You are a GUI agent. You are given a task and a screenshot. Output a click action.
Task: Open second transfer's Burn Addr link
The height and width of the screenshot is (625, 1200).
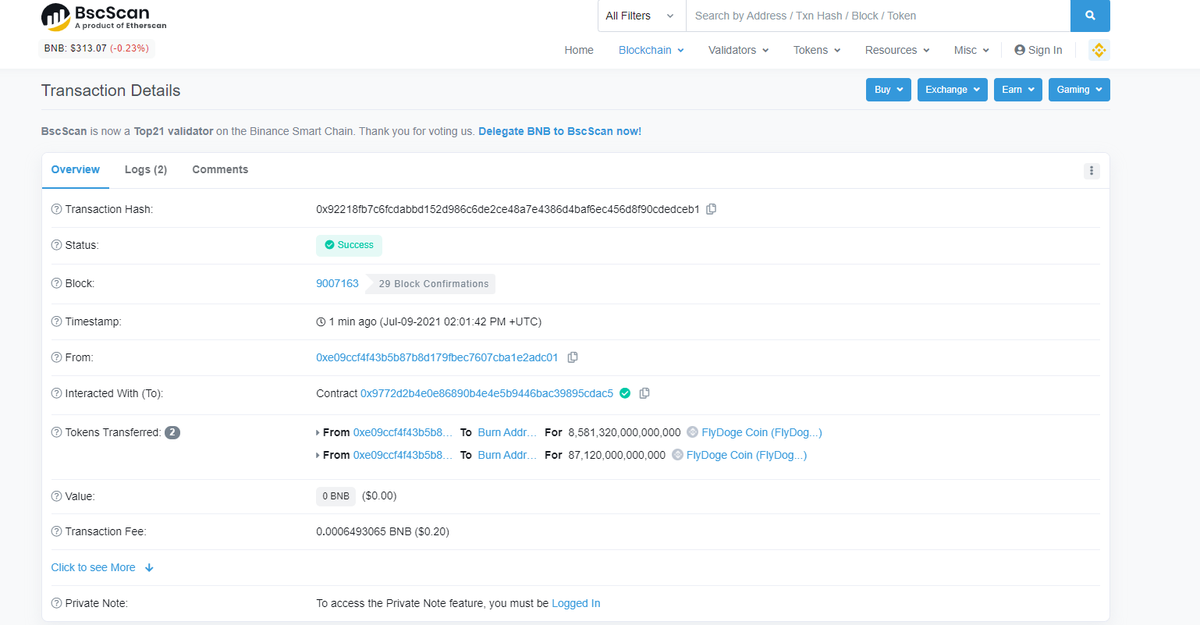point(507,455)
